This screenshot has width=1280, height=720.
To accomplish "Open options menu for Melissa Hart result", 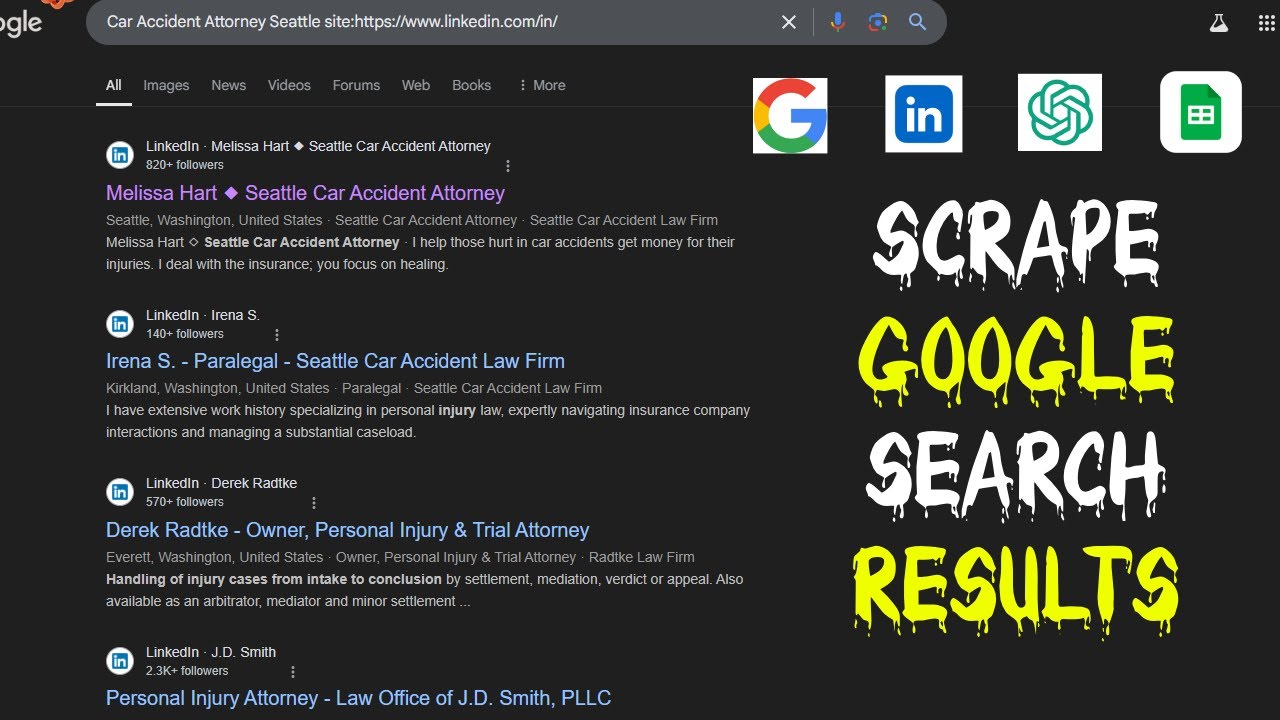I will point(508,166).
